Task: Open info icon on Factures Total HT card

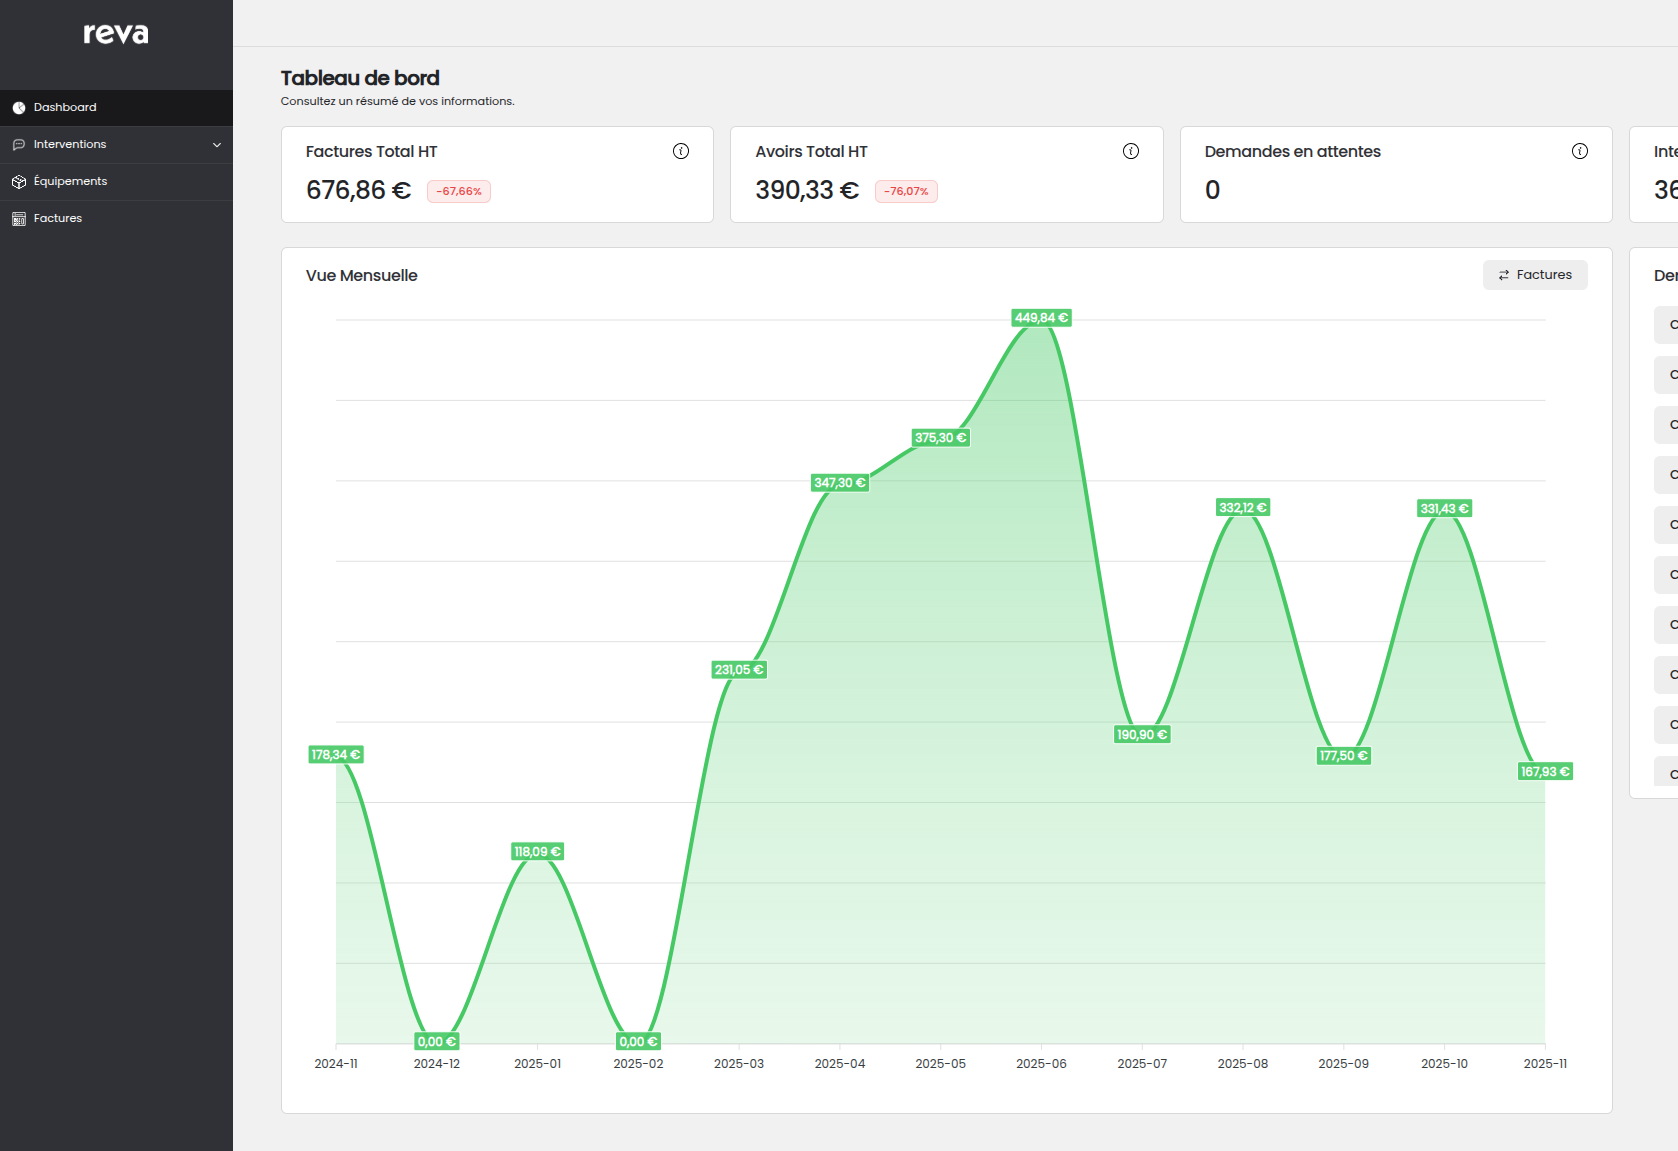Action: [681, 151]
